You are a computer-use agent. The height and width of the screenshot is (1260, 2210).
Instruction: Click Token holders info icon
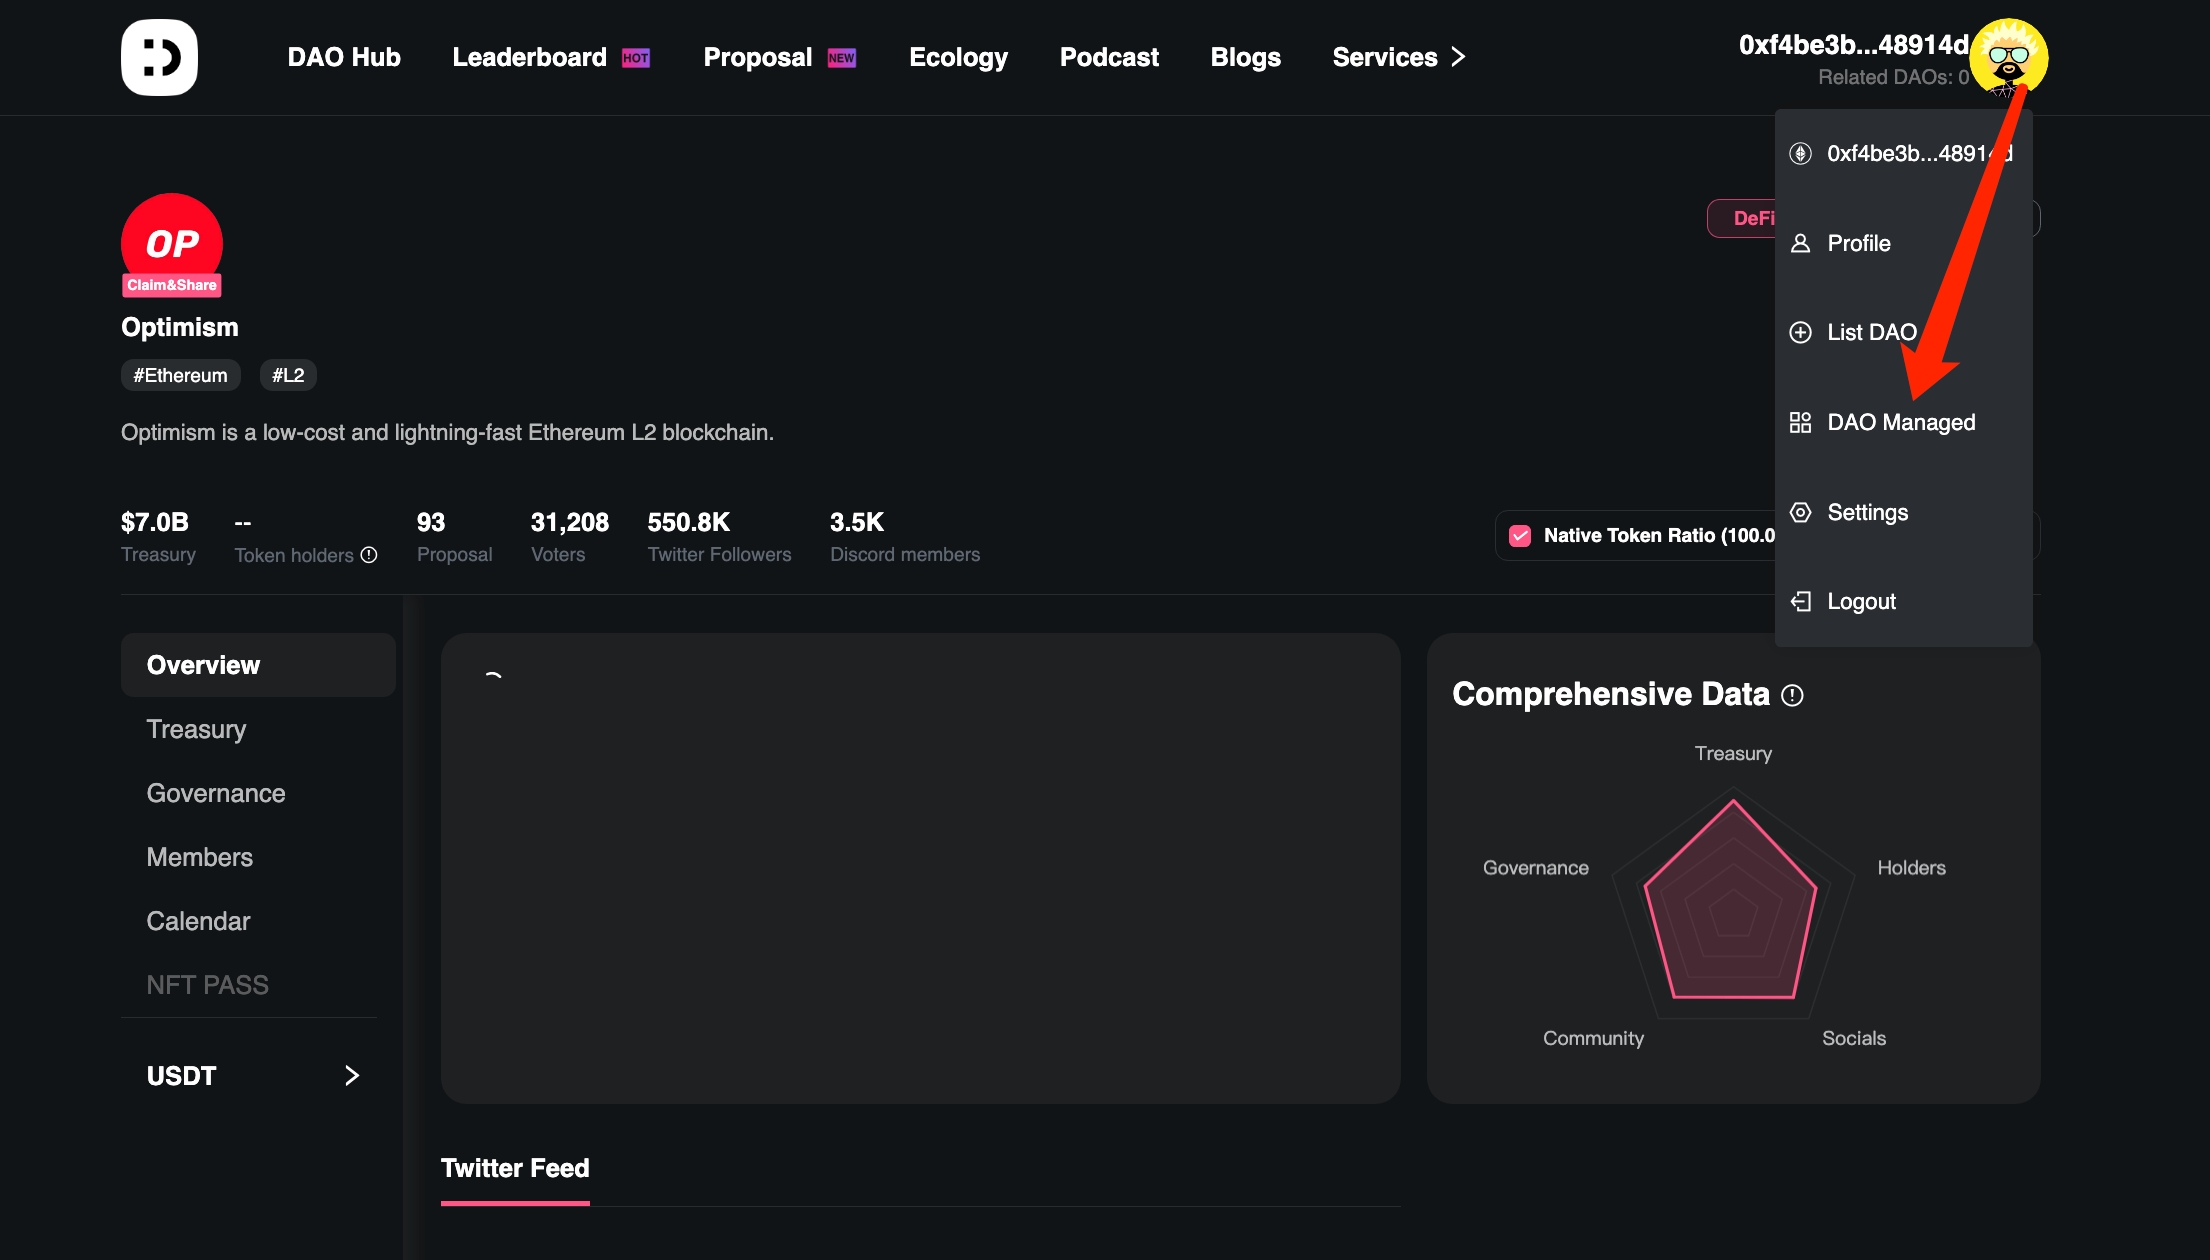click(369, 555)
